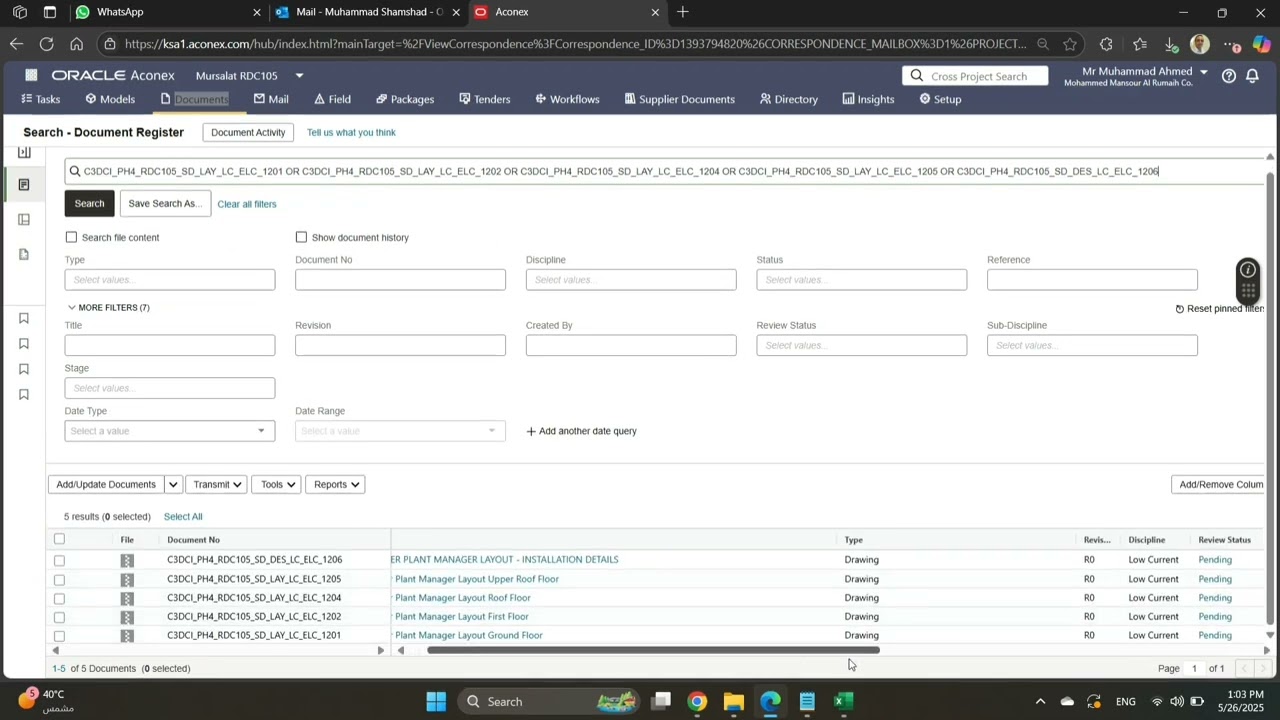Click file icon for ELC_1206 row
Viewport: 1280px width, 720px height.
tap(127, 560)
